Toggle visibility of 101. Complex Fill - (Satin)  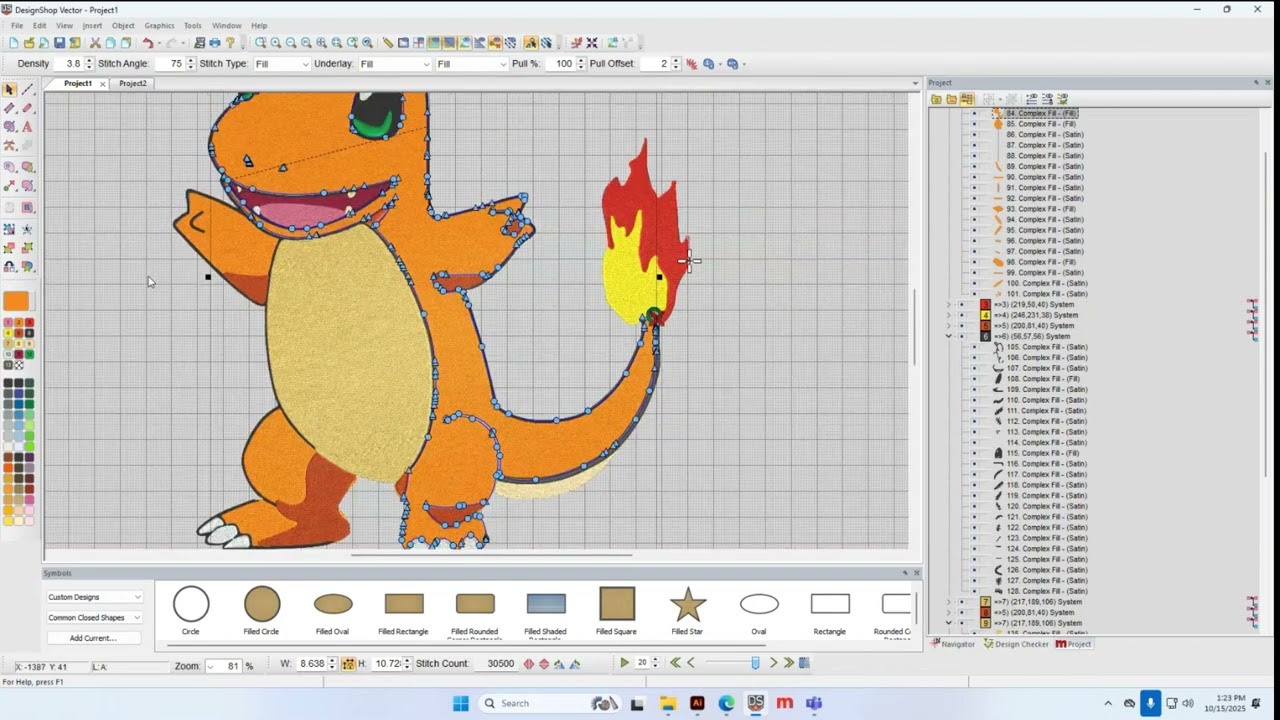click(974, 294)
